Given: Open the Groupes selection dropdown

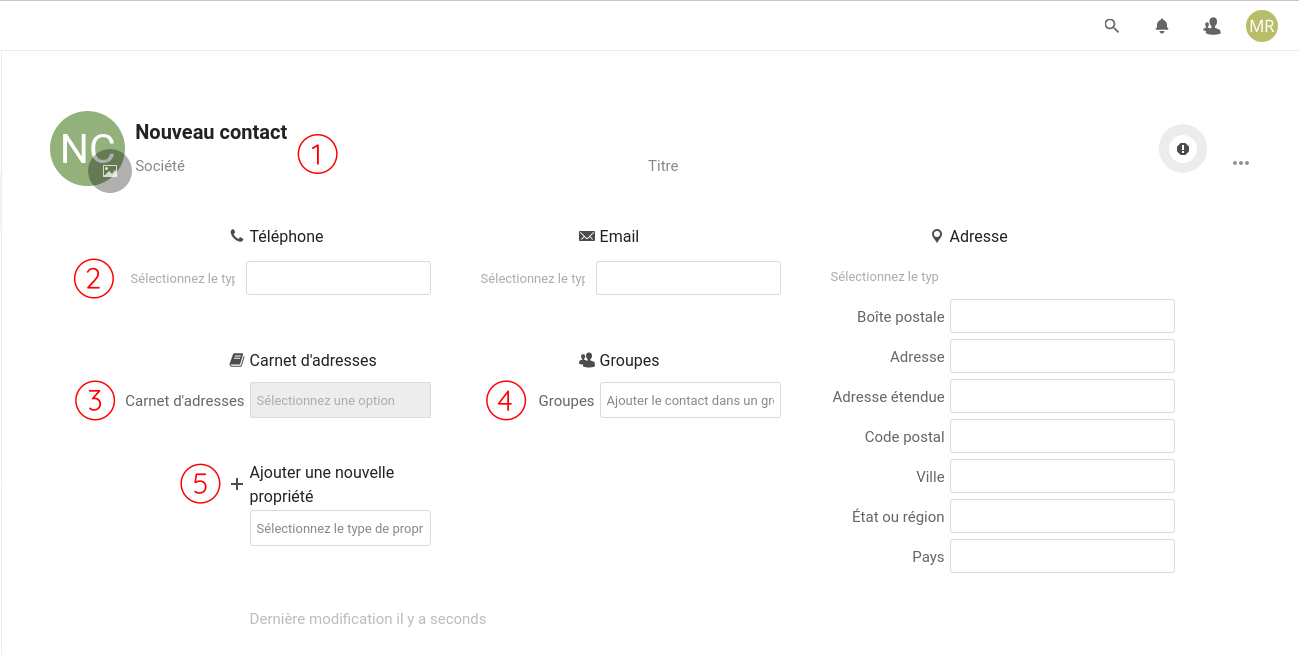Looking at the screenshot, I should click(x=690, y=400).
